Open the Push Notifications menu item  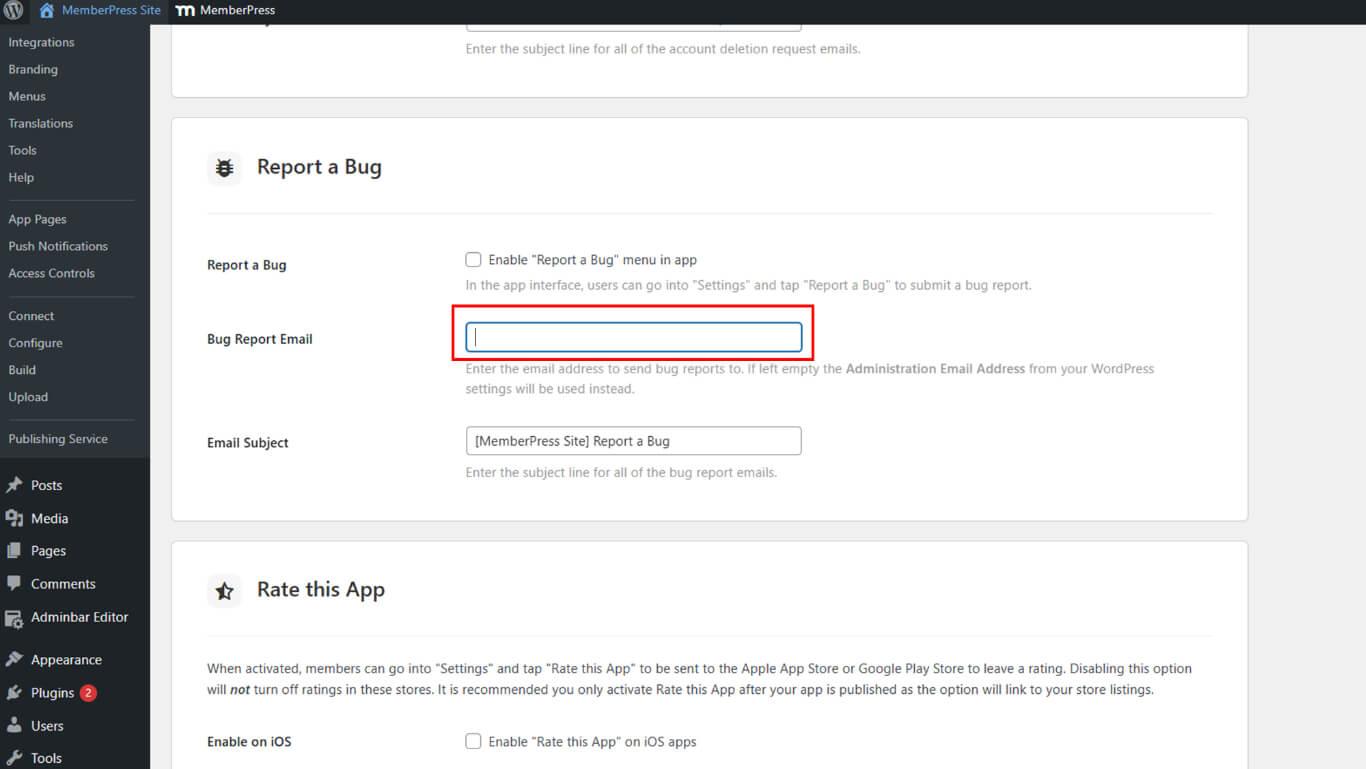[x=58, y=246]
